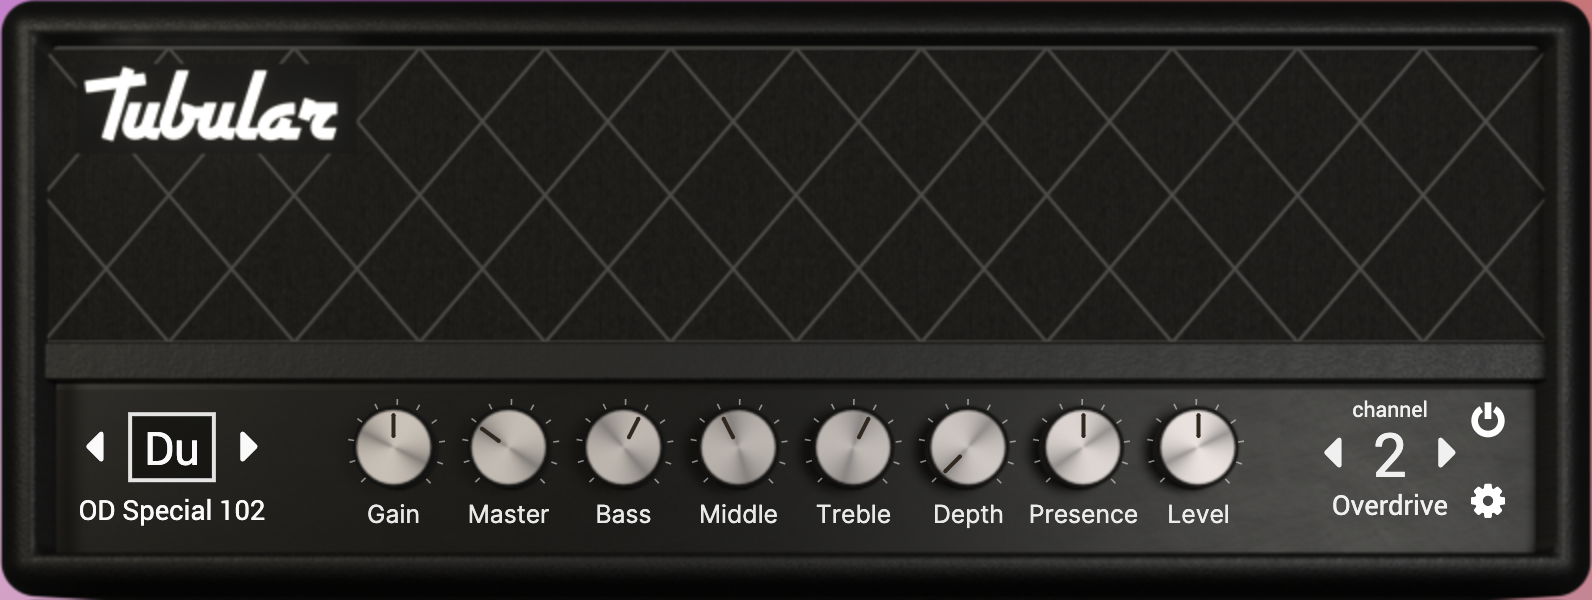This screenshot has height=600, width=1592.
Task: Select the previous amp model arrow
Action: (96, 446)
